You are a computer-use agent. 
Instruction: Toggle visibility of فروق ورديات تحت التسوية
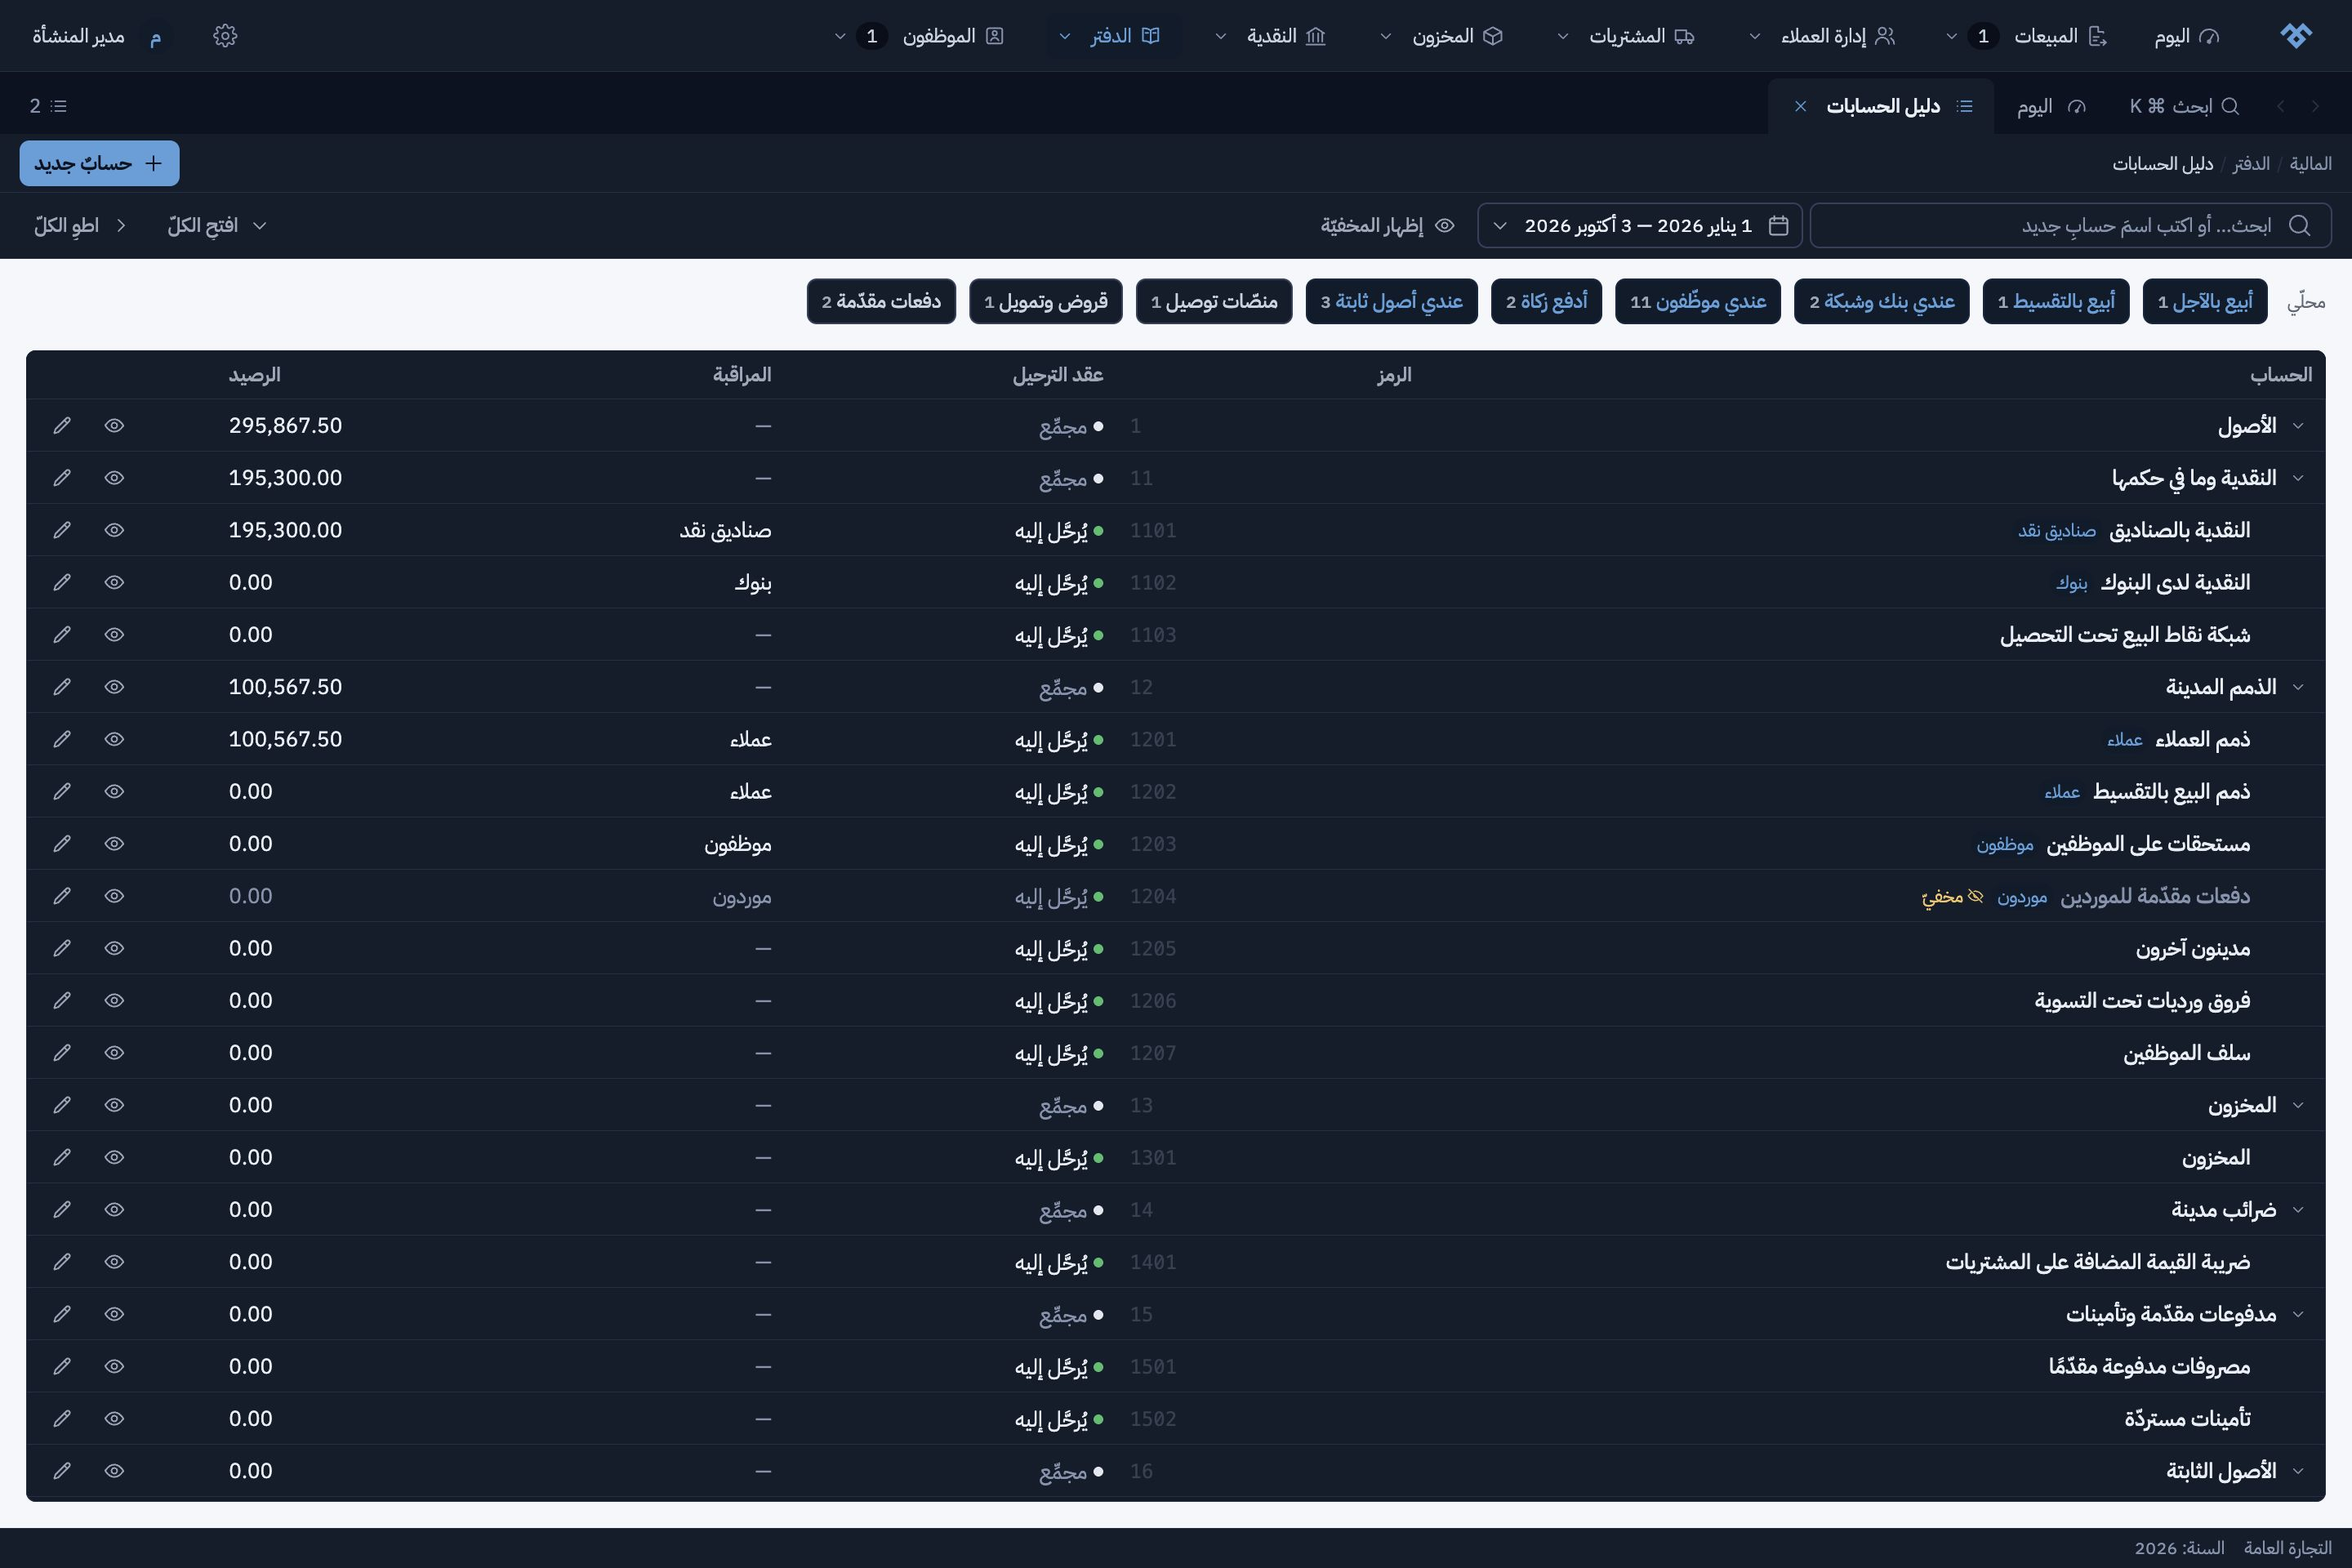point(114,1000)
